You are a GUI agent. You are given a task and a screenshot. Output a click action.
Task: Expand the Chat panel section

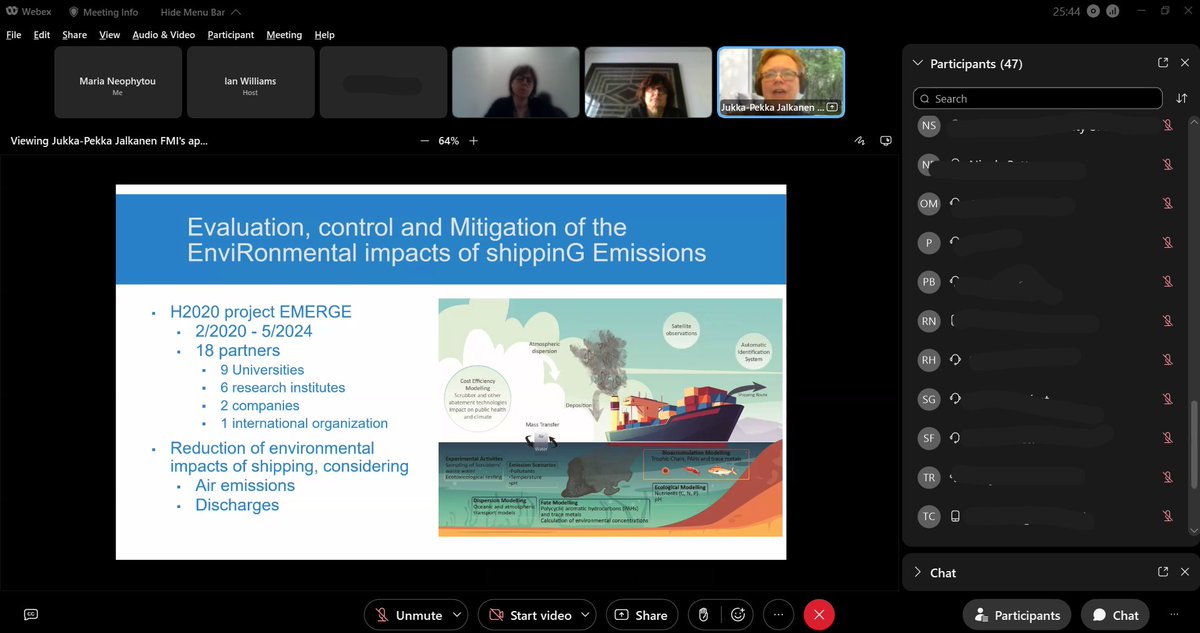tap(918, 573)
